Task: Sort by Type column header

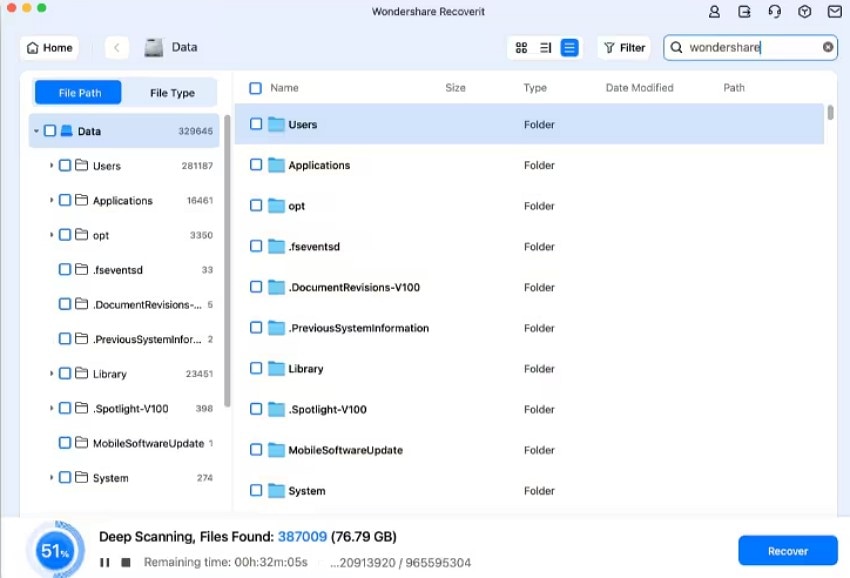Action: [x=535, y=88]
